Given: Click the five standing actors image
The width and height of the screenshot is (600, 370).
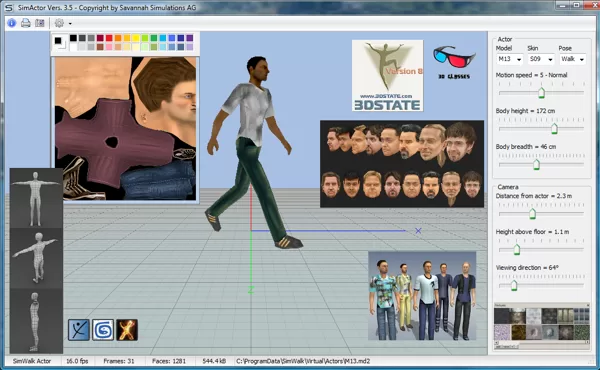Looking at the screenshot, I should pos(422,296).
